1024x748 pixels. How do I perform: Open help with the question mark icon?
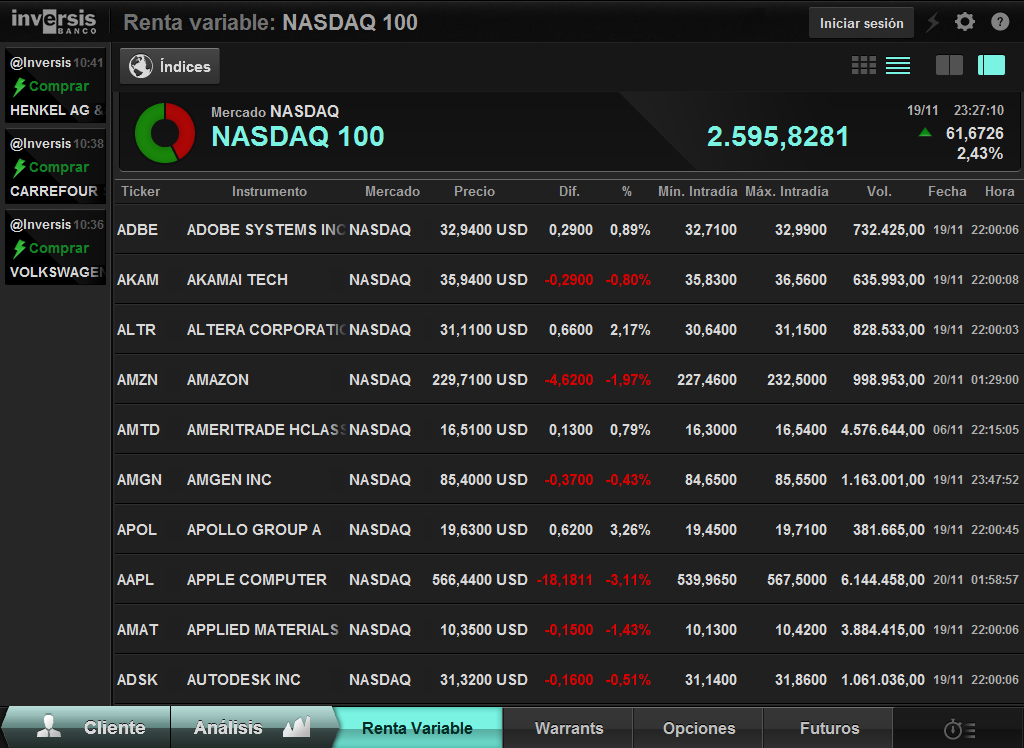coord(1000,22)
